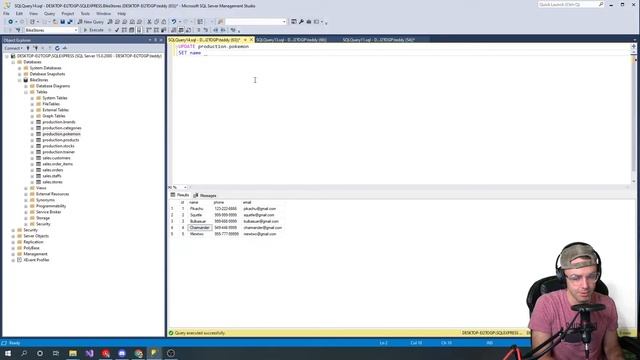
Task: Select the sales.stores table
Action: coord(52,182)
